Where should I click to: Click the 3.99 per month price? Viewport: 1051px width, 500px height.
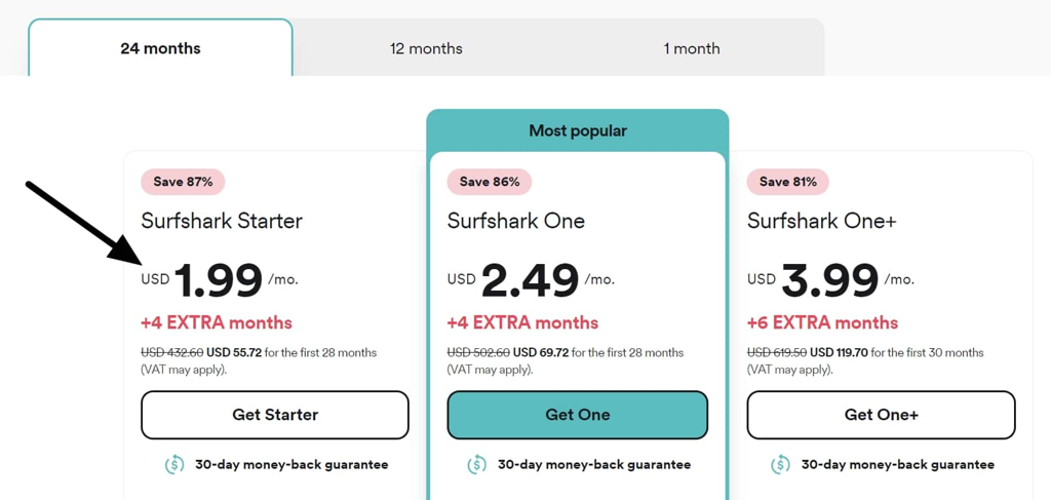tap(829, 281)
